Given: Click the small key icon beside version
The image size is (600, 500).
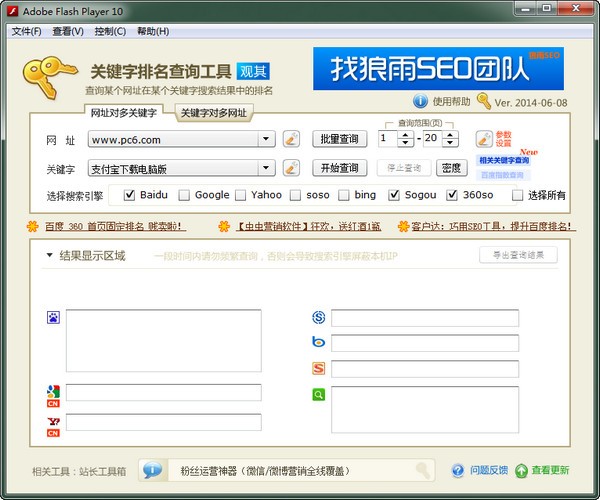Looking at the screenshot, I should [x=484, y=101].
